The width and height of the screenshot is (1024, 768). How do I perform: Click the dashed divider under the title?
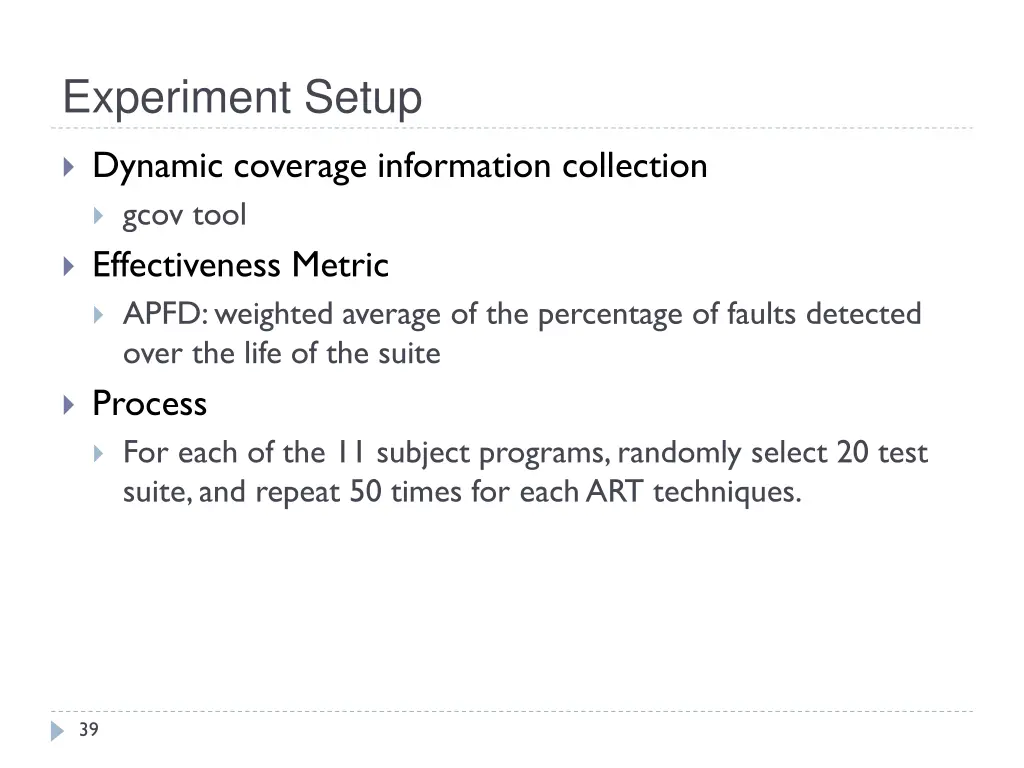point(512,128)
